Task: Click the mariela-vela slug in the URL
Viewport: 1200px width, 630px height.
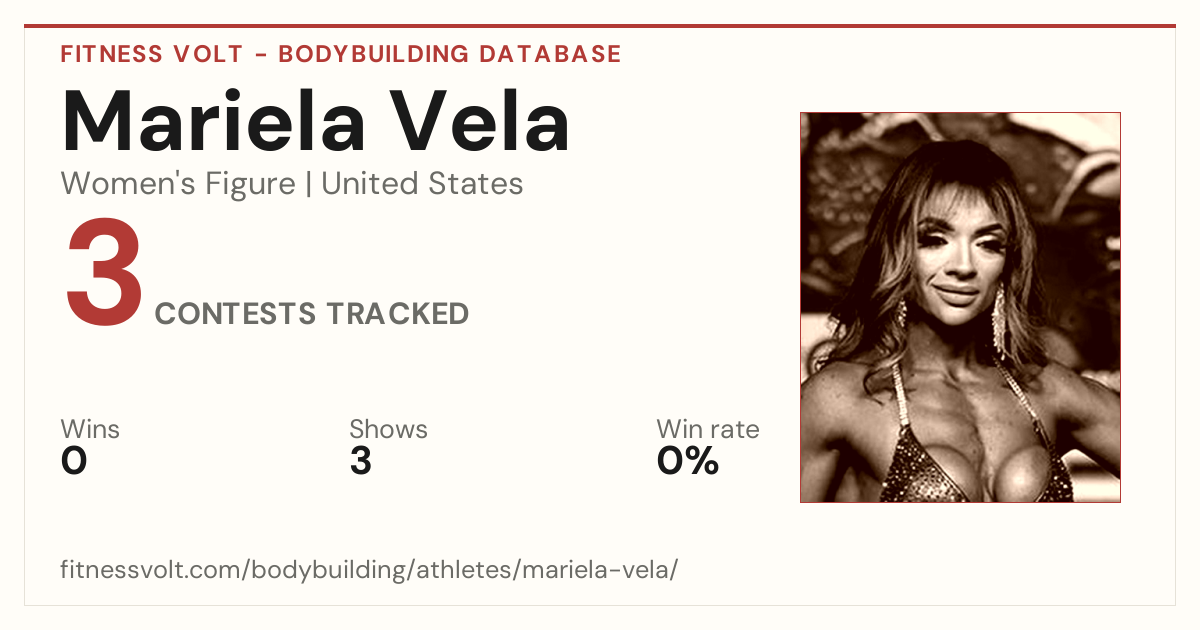Action: coord(601,570)
